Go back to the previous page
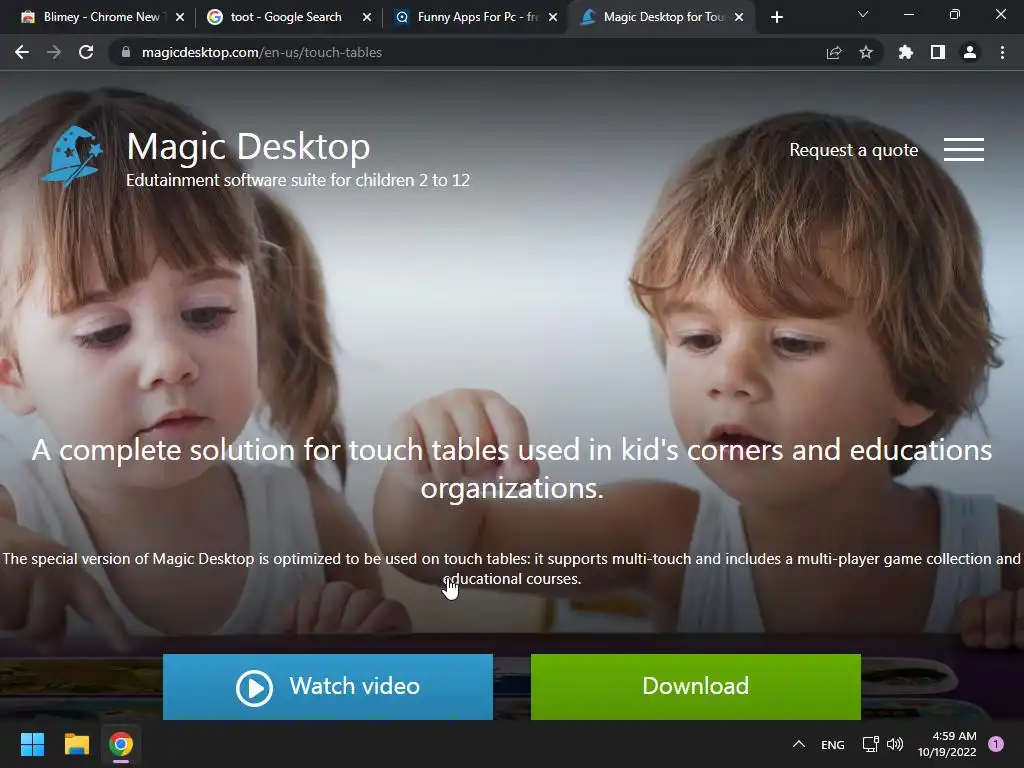This screenshot has width=1024, height=768. click(22, 52)
